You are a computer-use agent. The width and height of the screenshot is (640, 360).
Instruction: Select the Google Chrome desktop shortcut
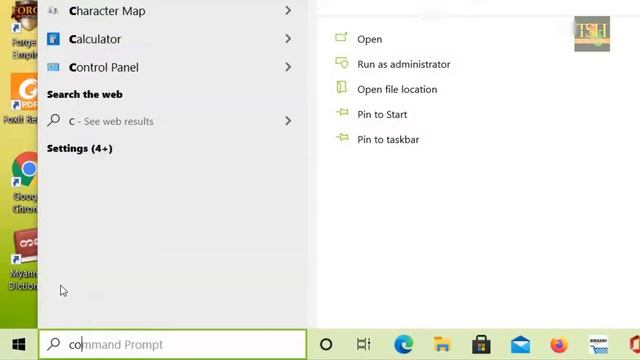click(24, 182)
